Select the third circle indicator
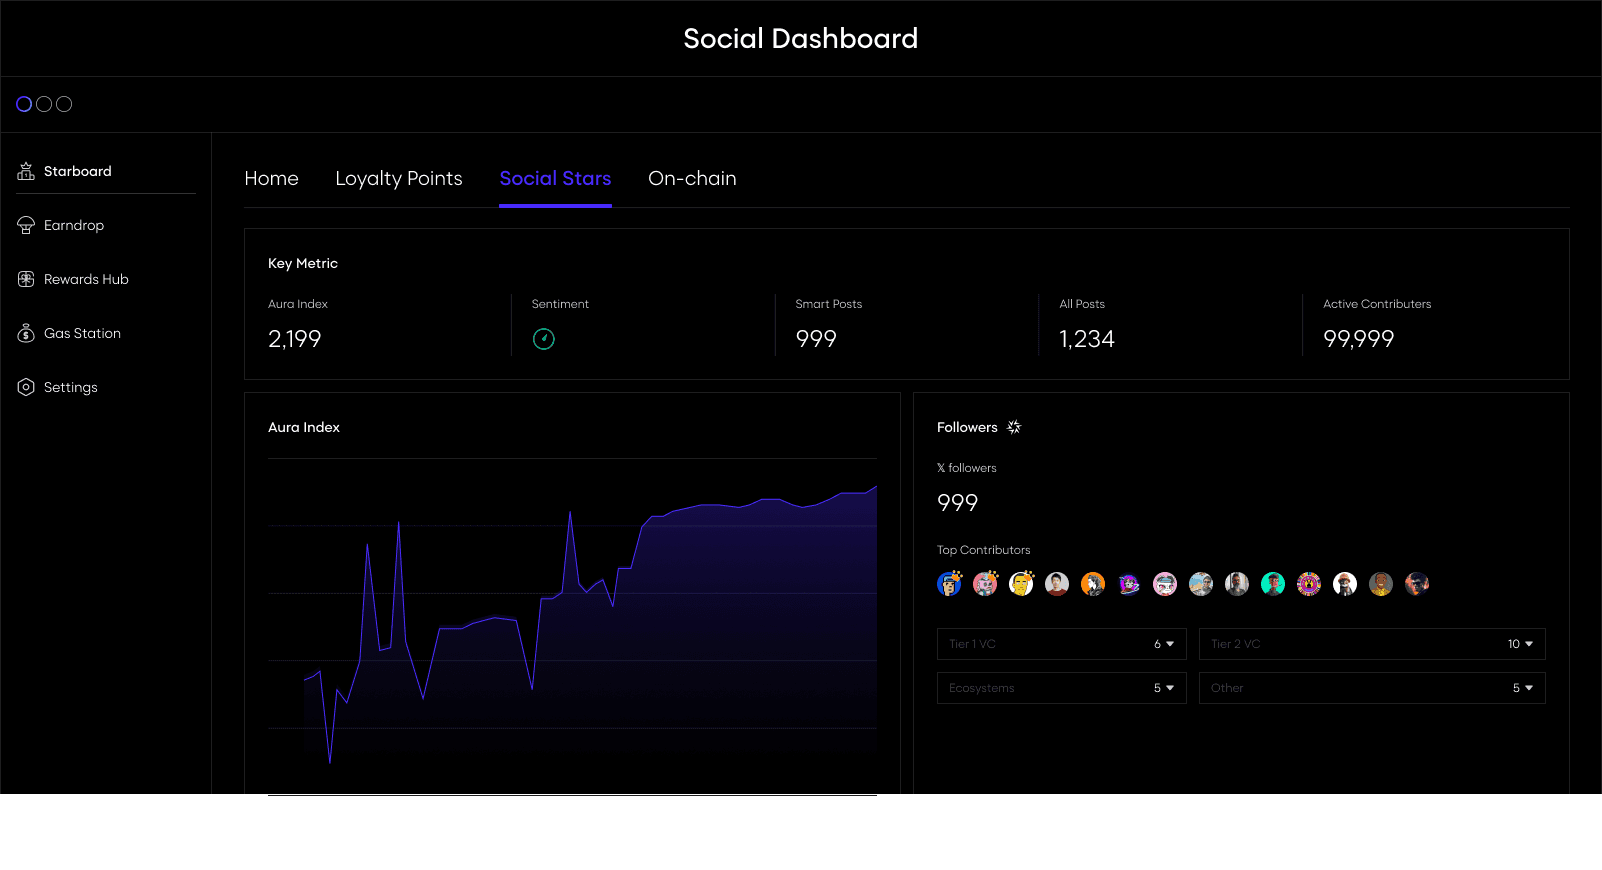This screenshot has width=1602, height=870. click(x=64, y=104)
